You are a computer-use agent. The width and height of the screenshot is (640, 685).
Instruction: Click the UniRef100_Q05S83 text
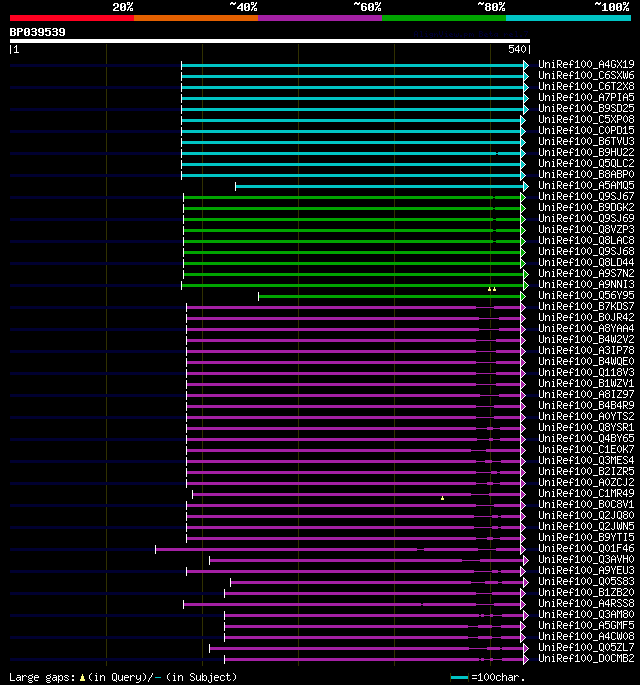[586, 581]
